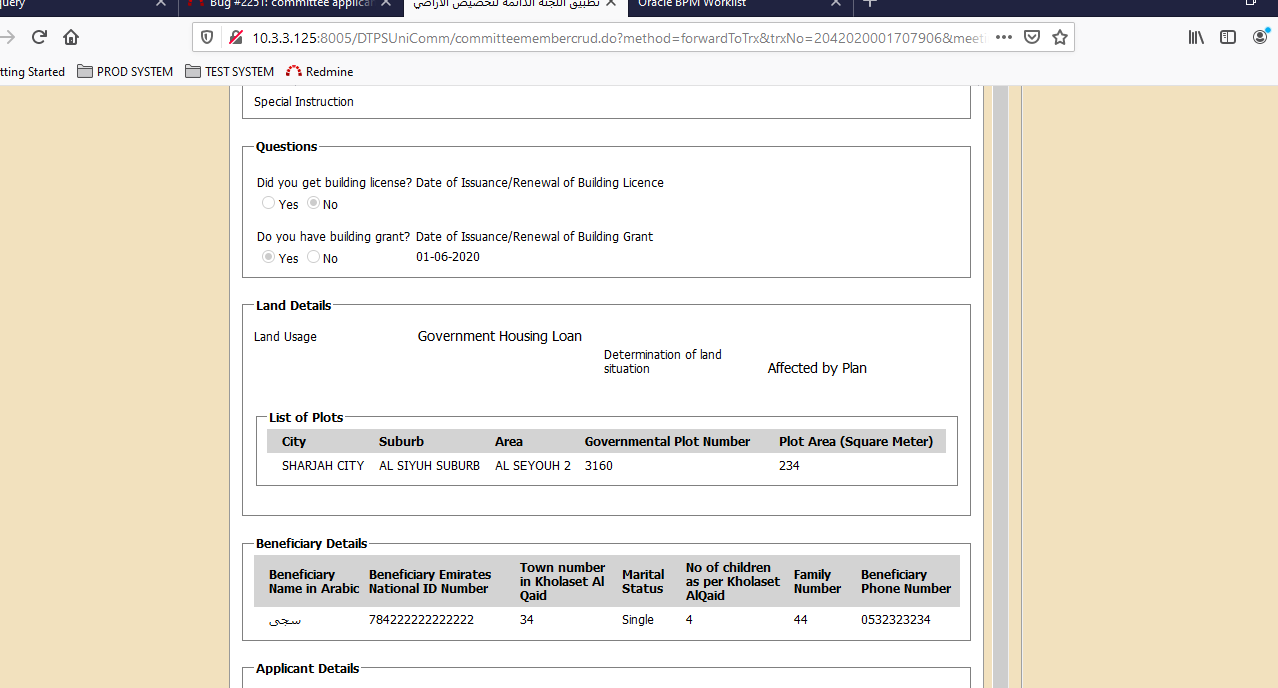This screenshot has height=688, width=1278.
Task: Click Beneficiary Phone Number column header
Action: (906, 582)
